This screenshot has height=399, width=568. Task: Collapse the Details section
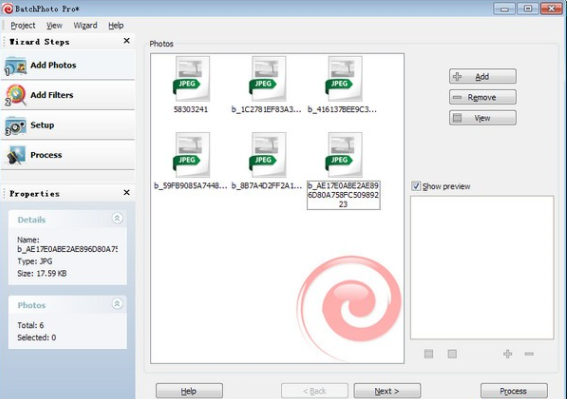117,218
